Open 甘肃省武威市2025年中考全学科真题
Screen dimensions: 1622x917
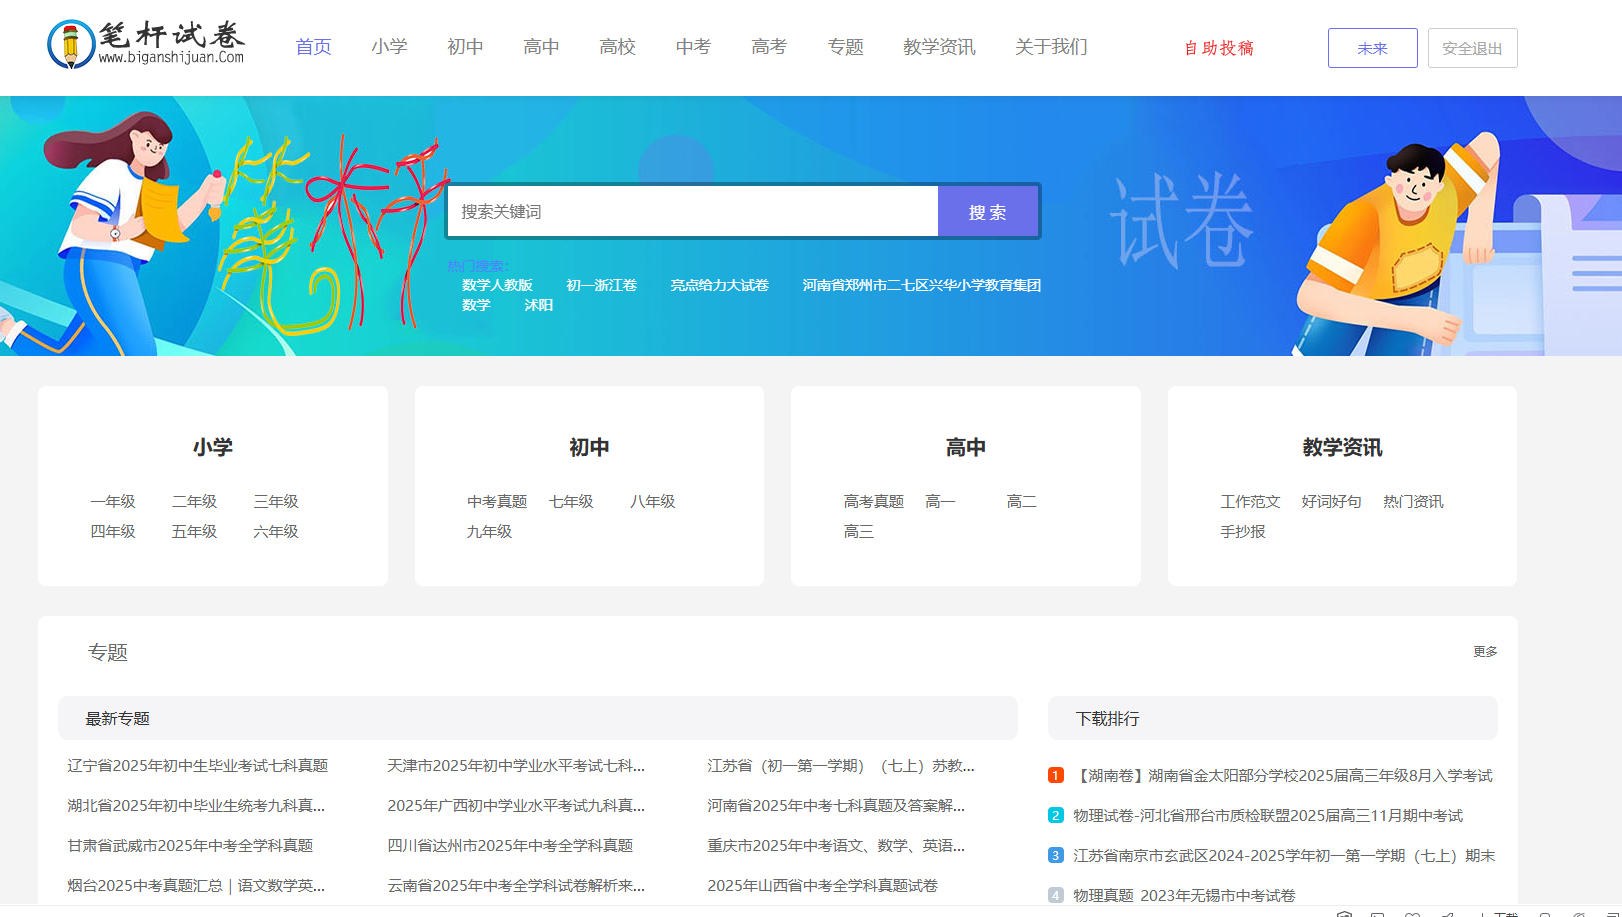pos(190,845)
